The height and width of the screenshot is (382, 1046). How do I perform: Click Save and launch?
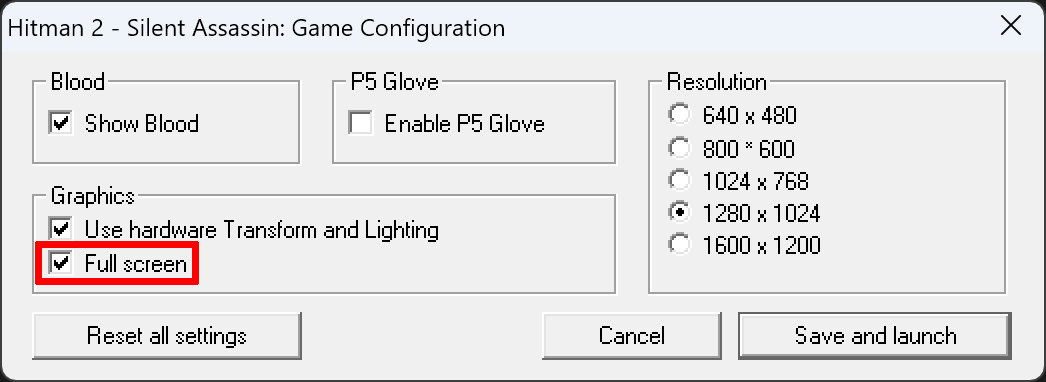pos(875,335)
